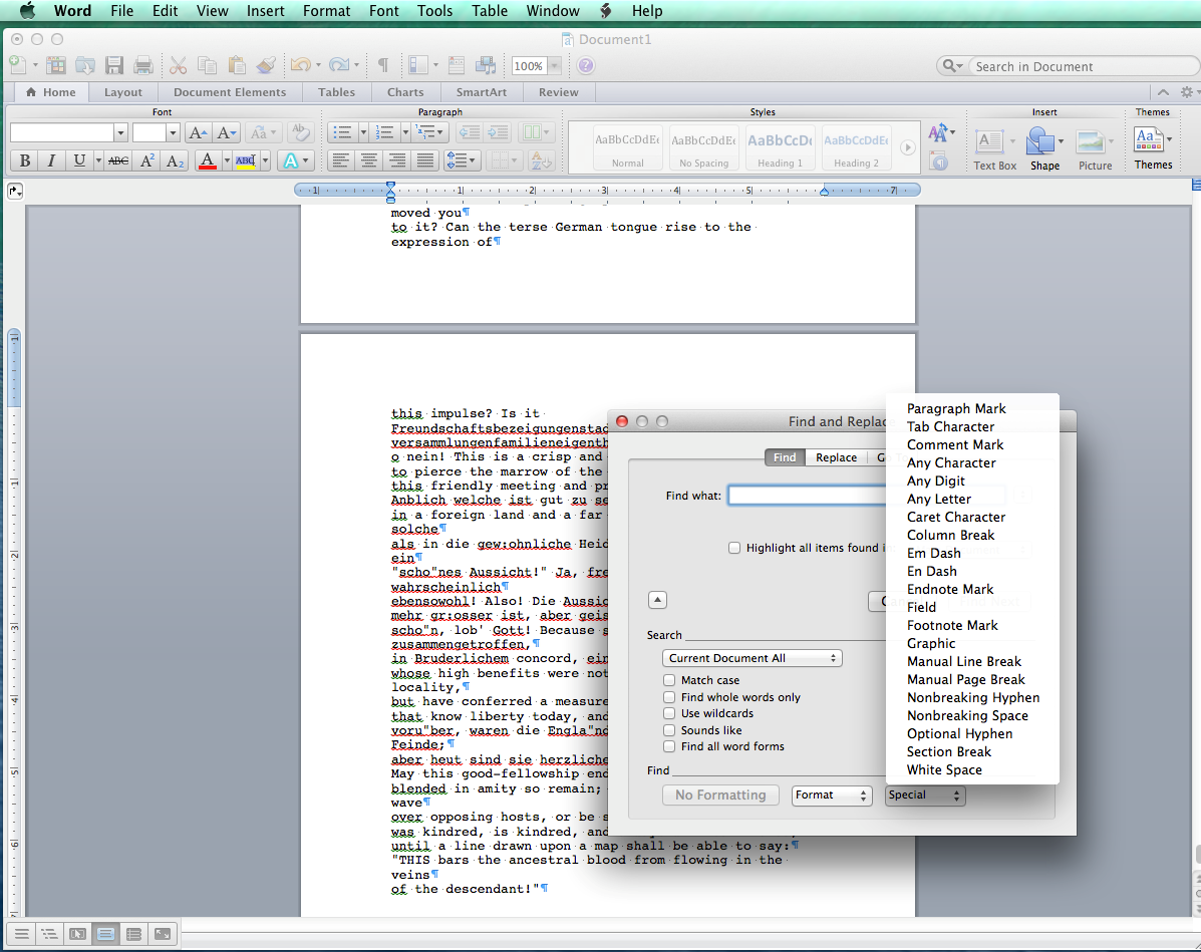Enable the Match case checkbox
Screen dimensions: 1201x952
pos(669,681)
